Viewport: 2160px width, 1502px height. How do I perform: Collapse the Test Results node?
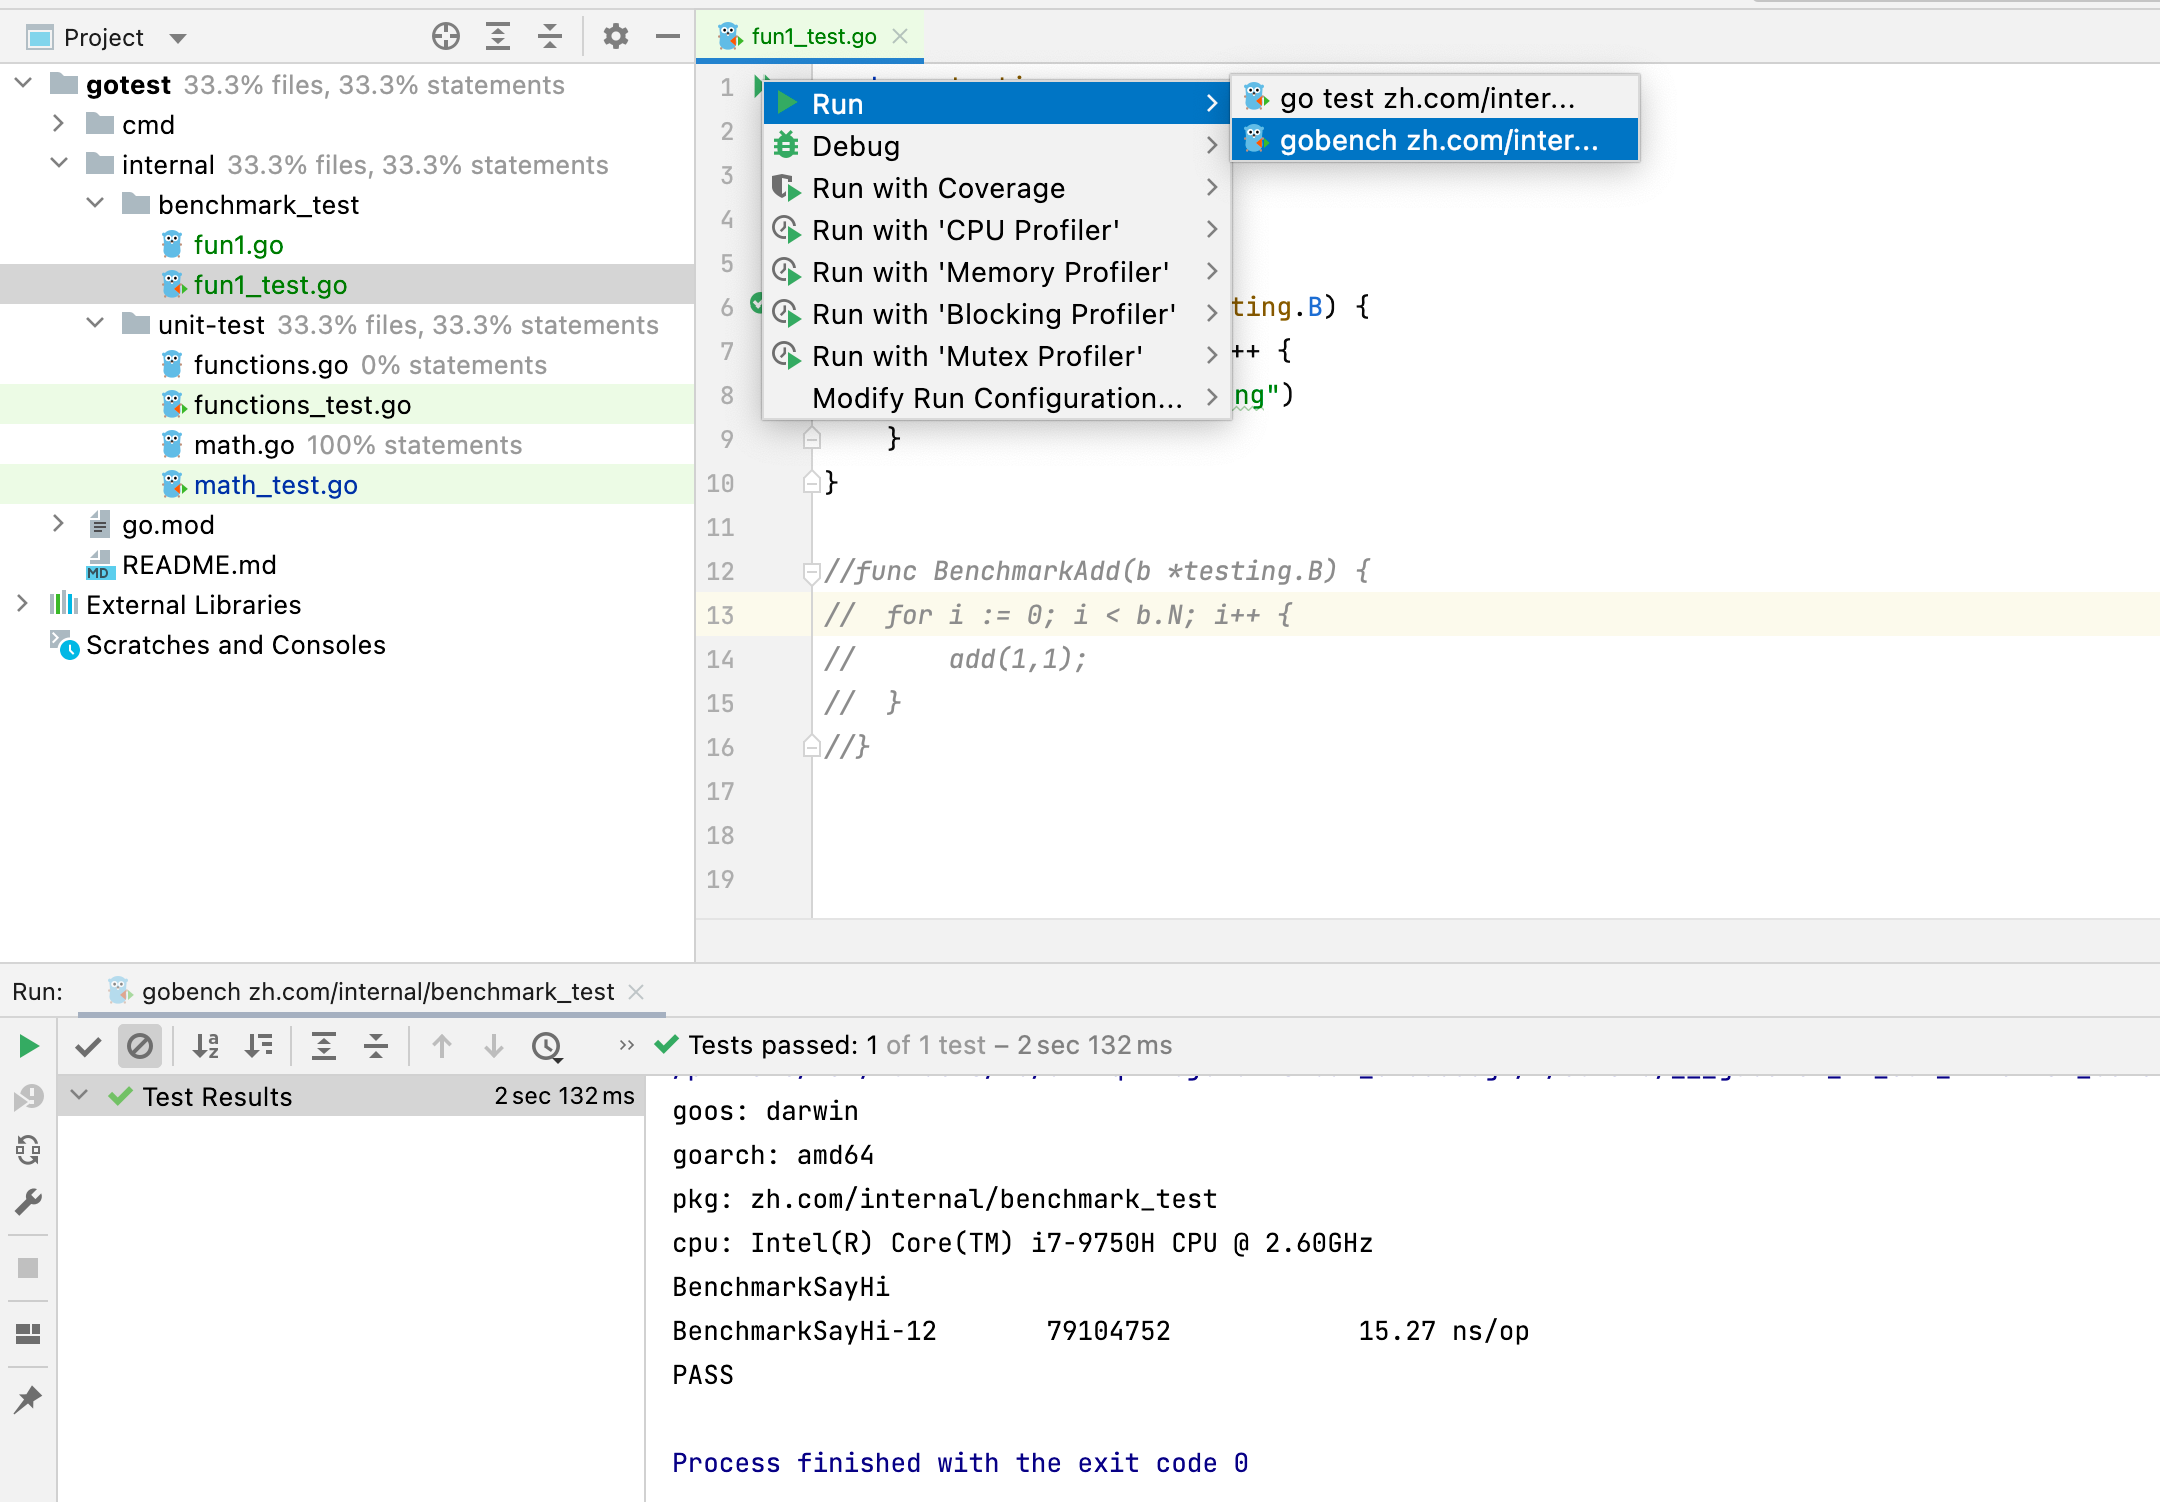[80, 1096]
